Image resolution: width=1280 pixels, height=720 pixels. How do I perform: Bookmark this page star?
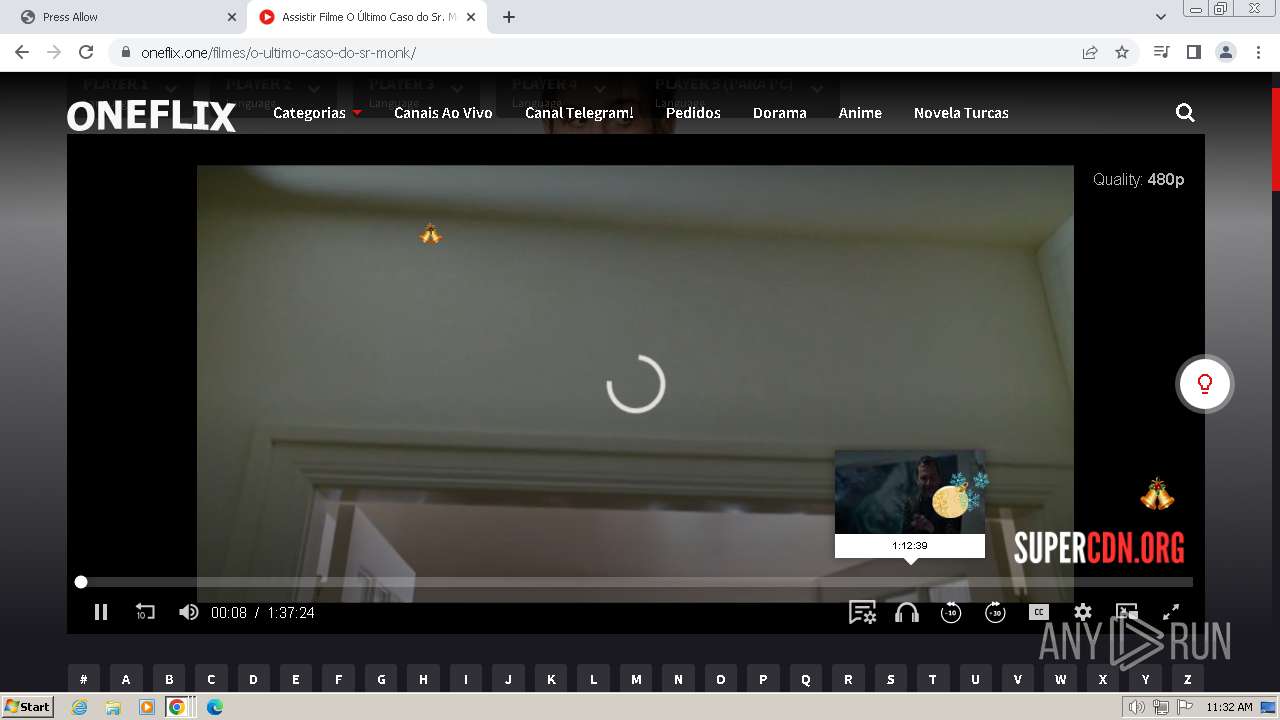1122,52
